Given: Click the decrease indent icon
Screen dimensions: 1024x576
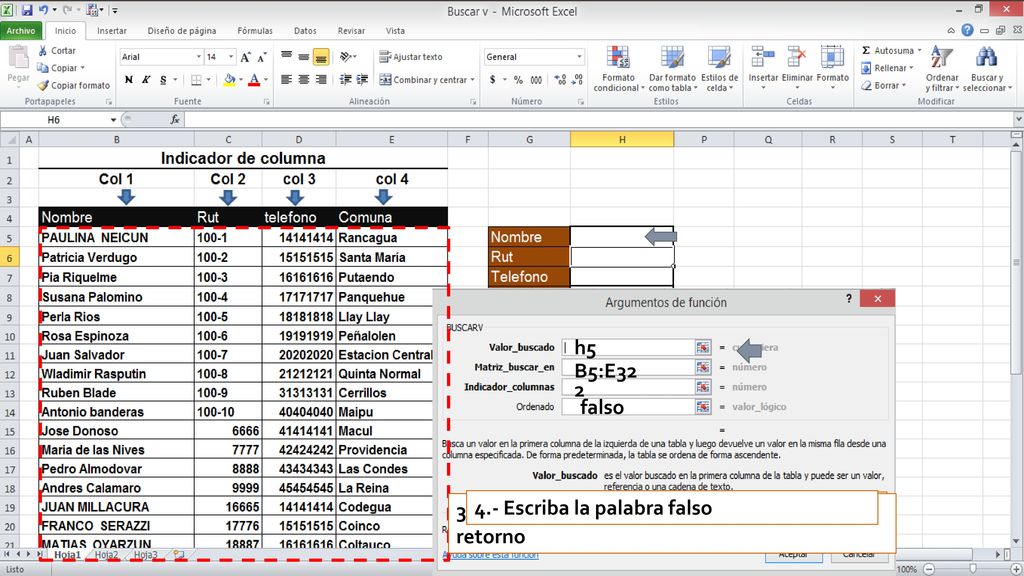Looking at the screenshot, I should (345, 80).
